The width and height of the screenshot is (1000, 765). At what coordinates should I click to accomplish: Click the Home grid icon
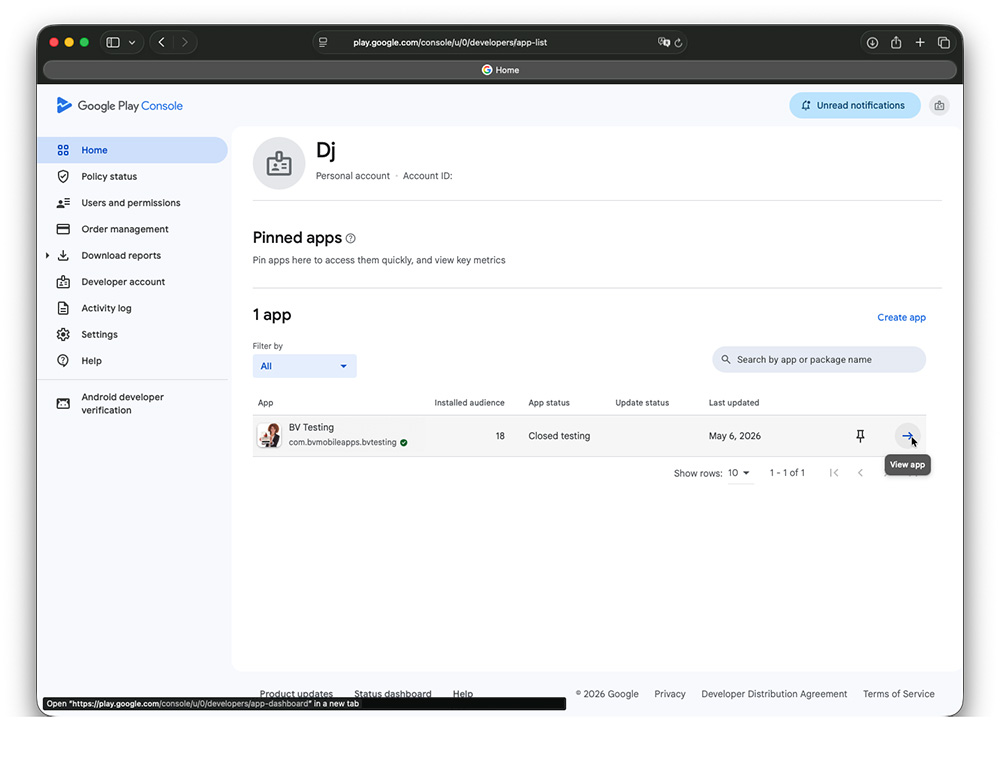(63, 150)
